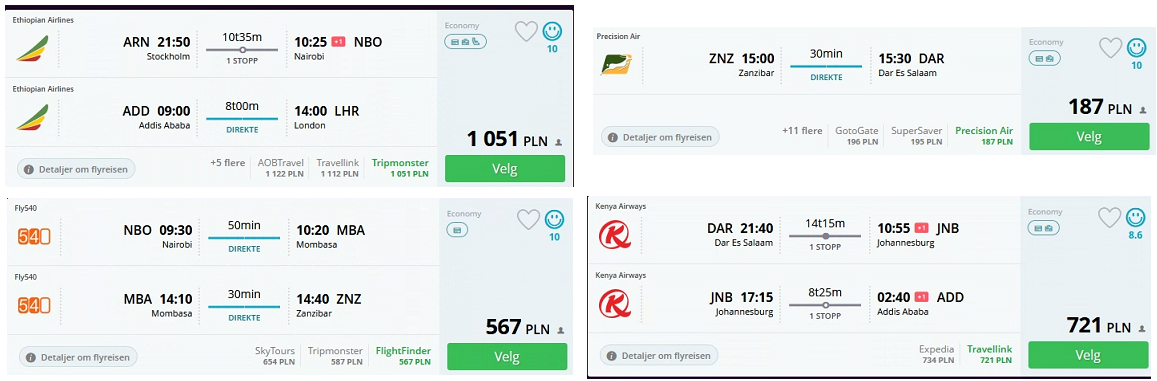The width and height of the screenshot is (1157, 381).
Task: Click Ethiopian Airlines logo on ADD–LHR leg
Action: [x=31, y=118]
